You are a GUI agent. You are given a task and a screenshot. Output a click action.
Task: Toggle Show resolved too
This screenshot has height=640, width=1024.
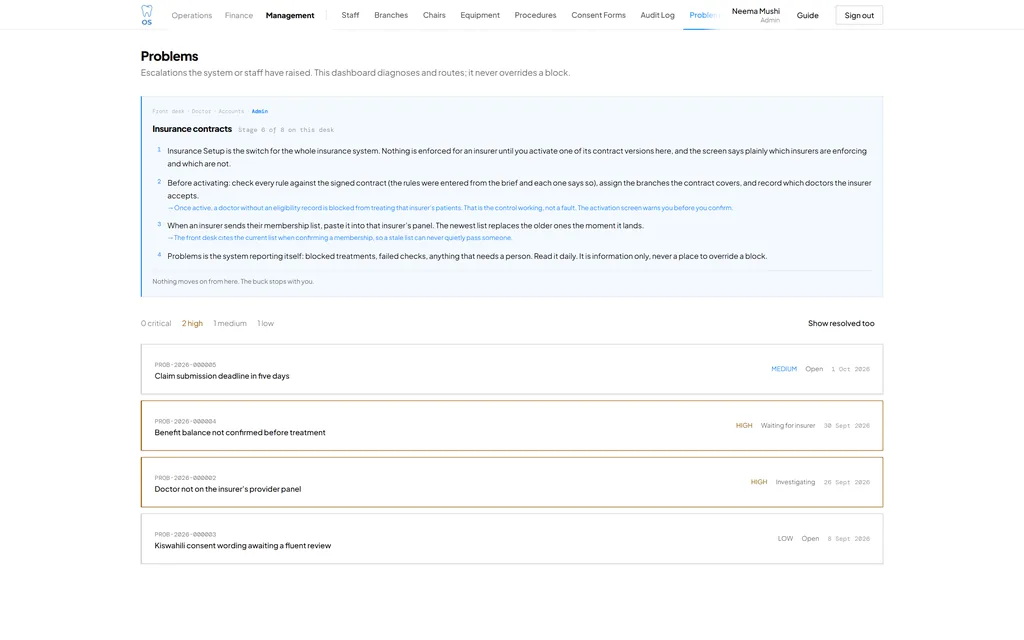tap(841, 323)
